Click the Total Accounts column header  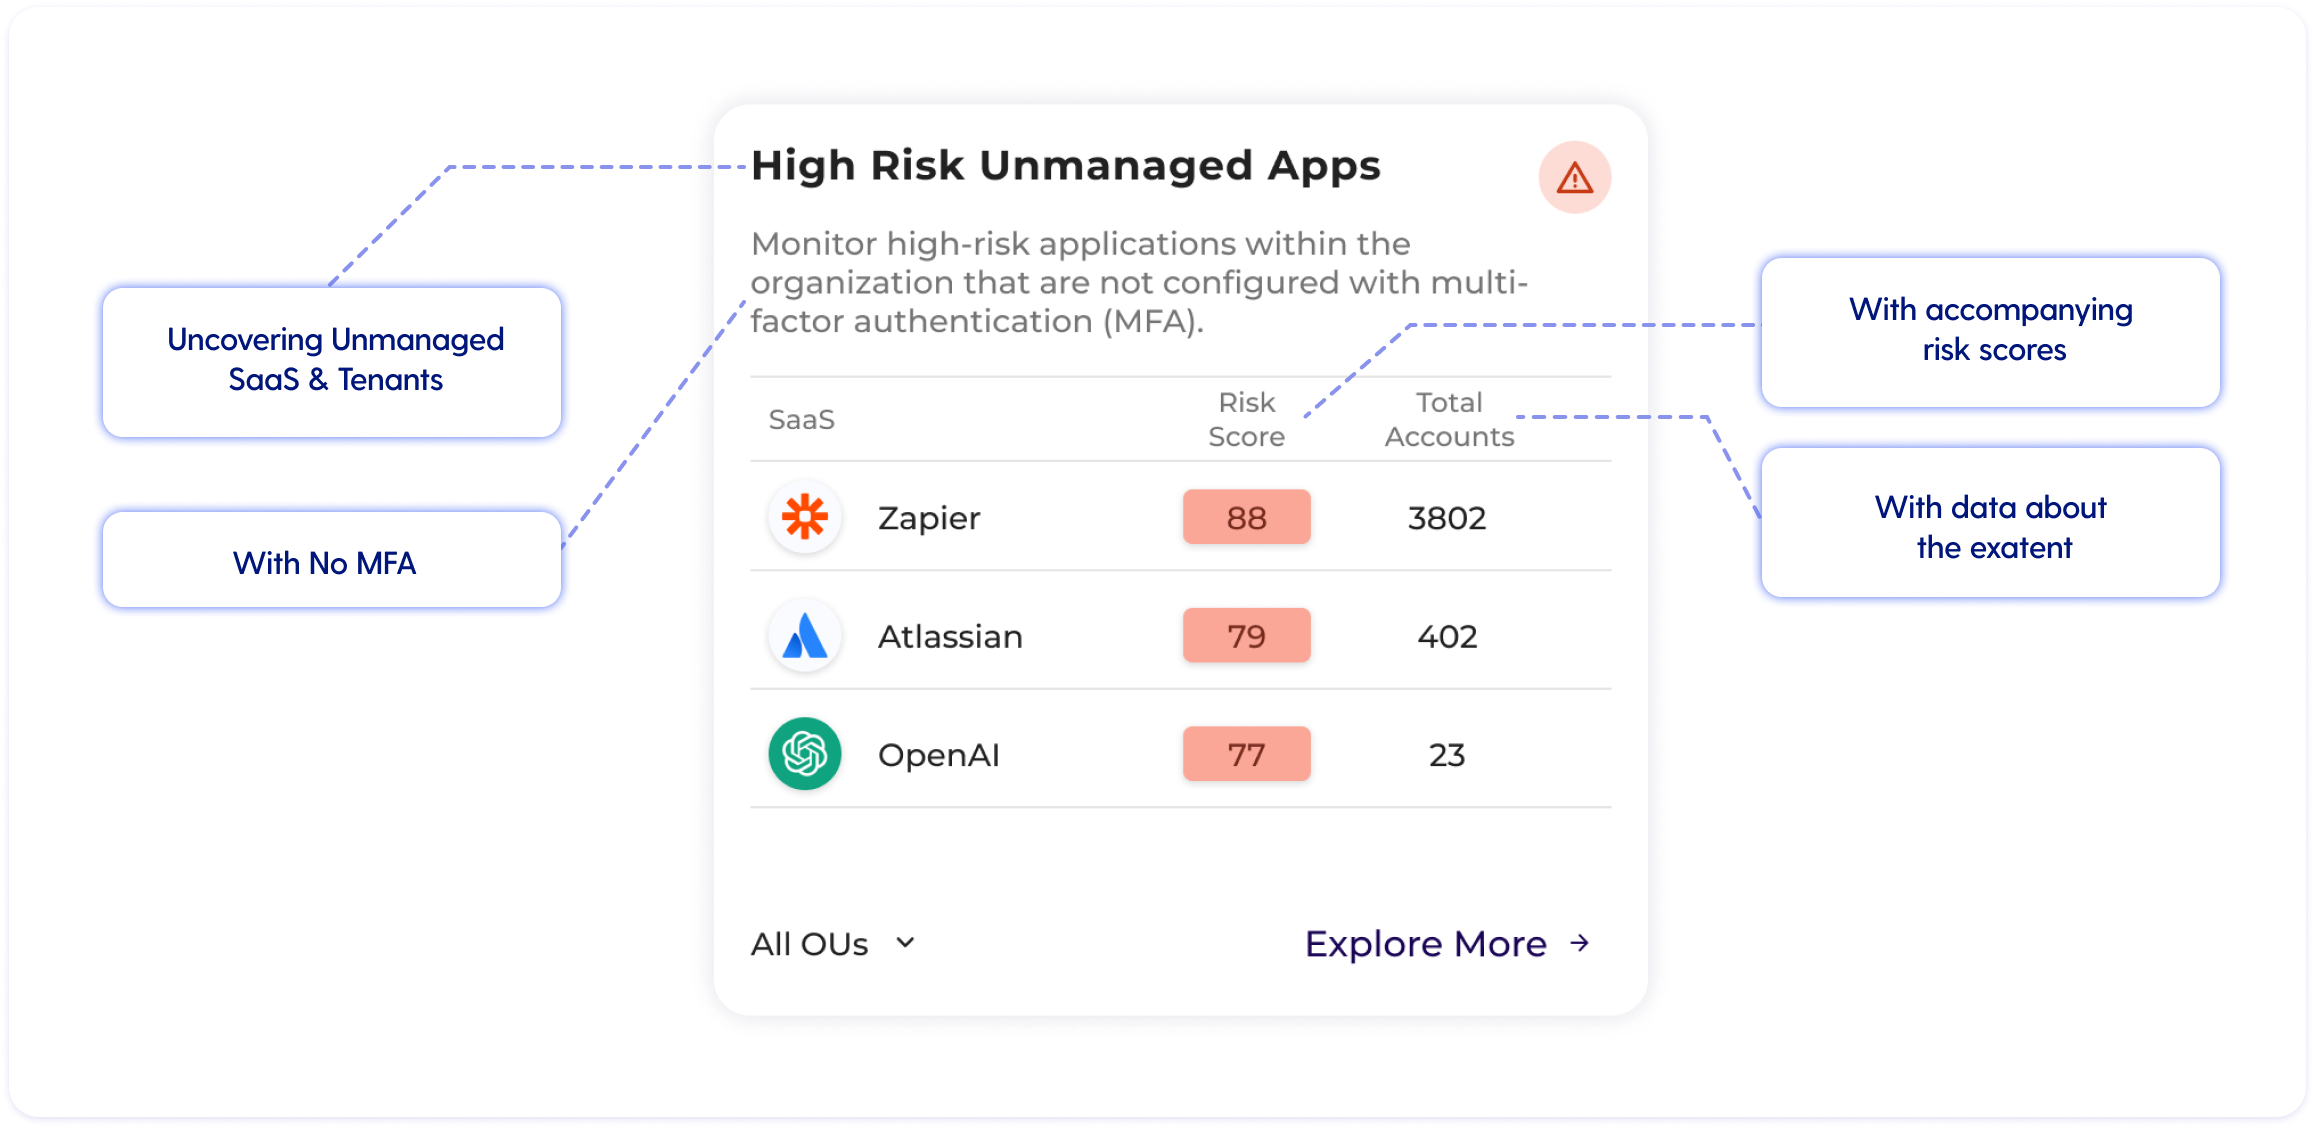point(1448,419)
